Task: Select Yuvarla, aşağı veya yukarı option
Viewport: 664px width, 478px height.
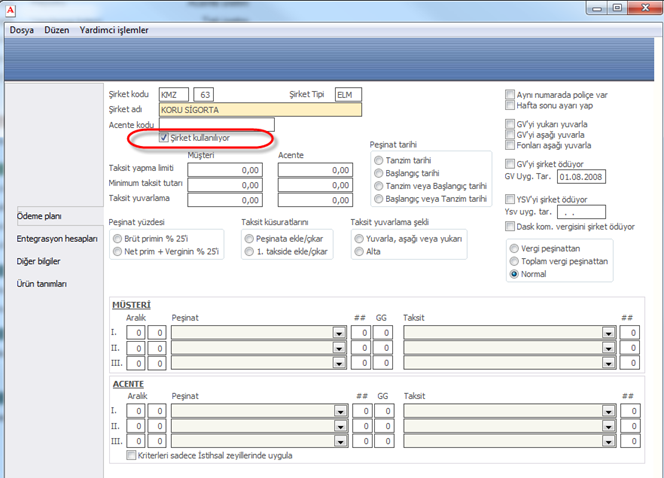Action: (356, 239)
